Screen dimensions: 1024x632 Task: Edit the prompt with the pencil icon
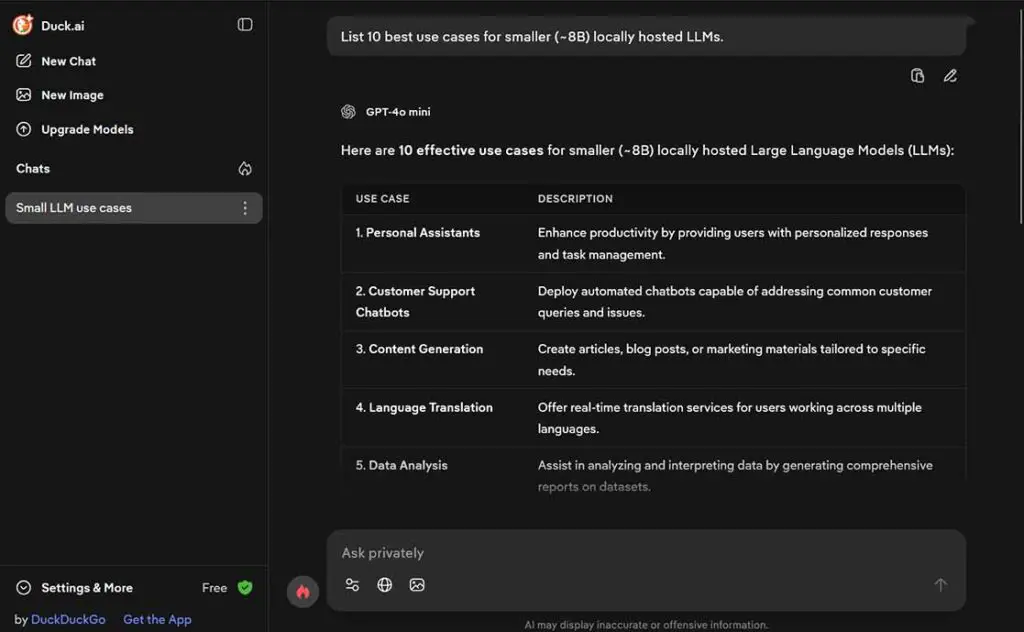coord(950,75)
